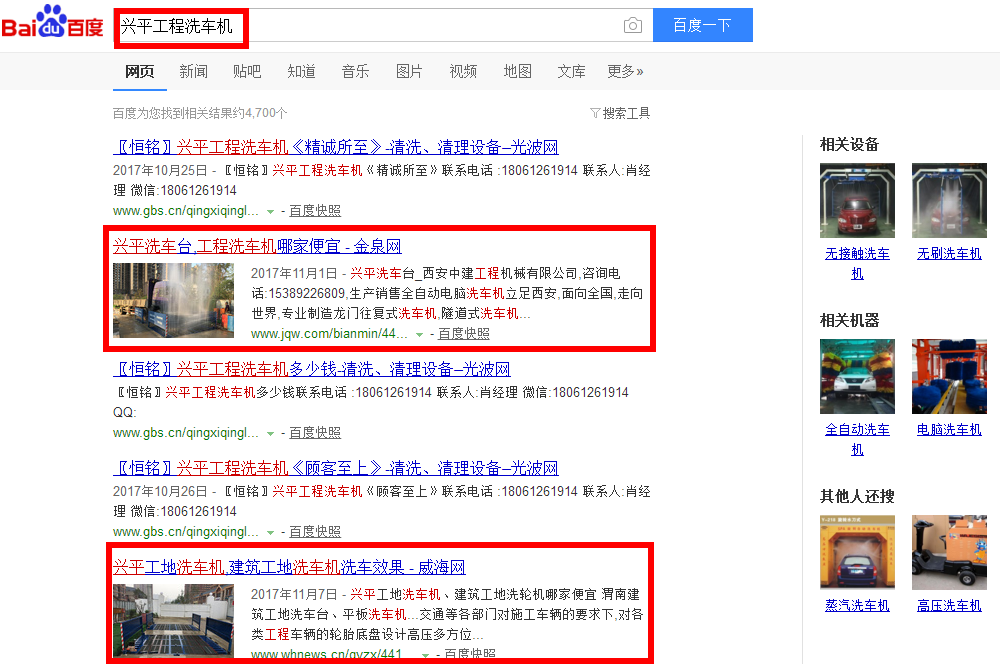Open the 贴吧 tab
1000x664 pixels.
247,71
